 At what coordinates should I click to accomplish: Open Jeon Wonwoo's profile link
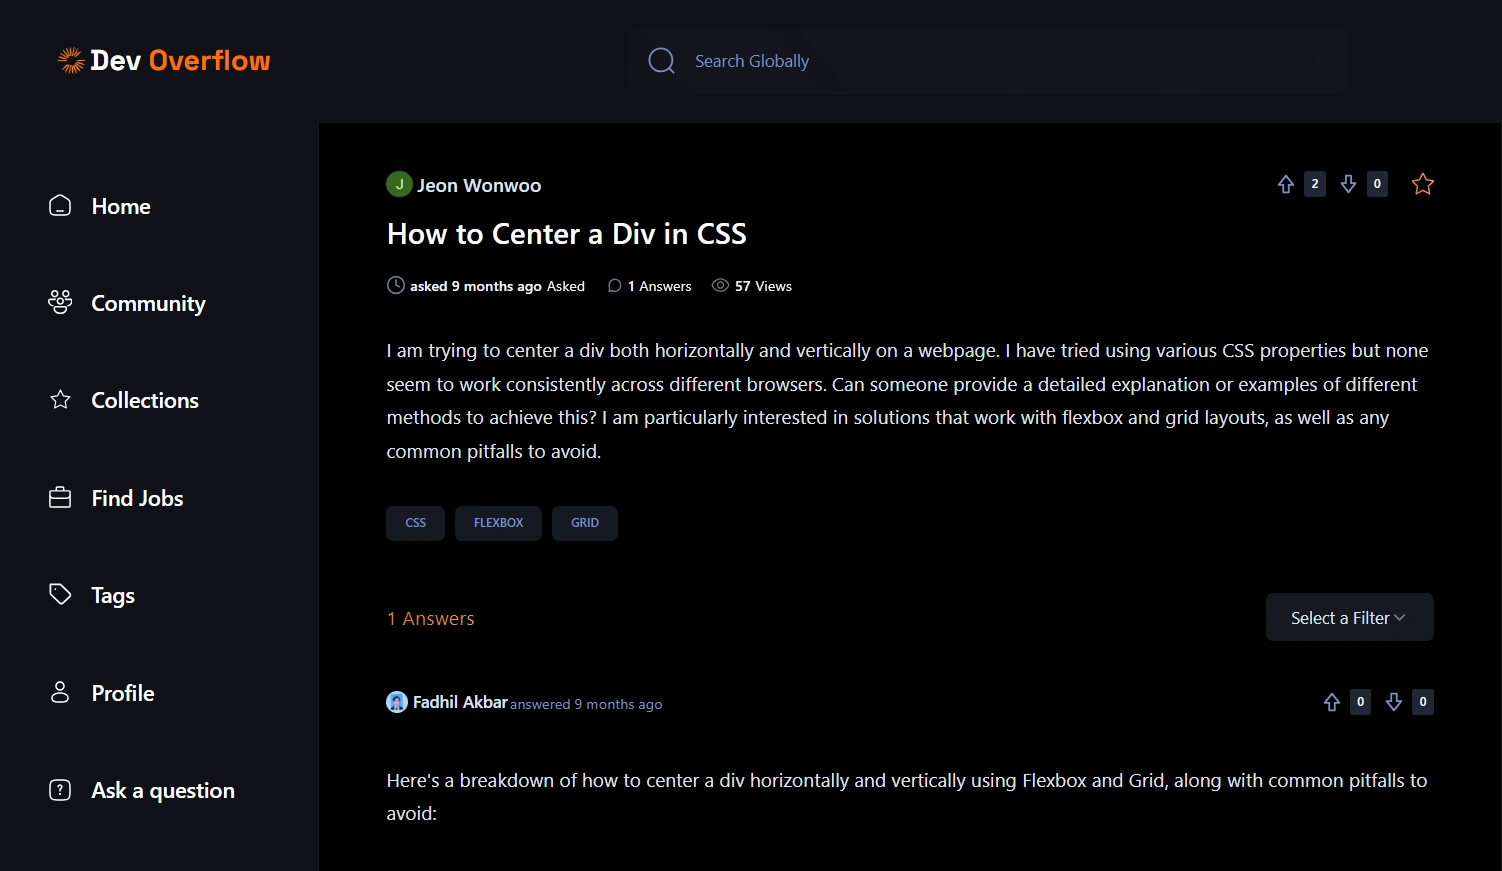point(479,185)
